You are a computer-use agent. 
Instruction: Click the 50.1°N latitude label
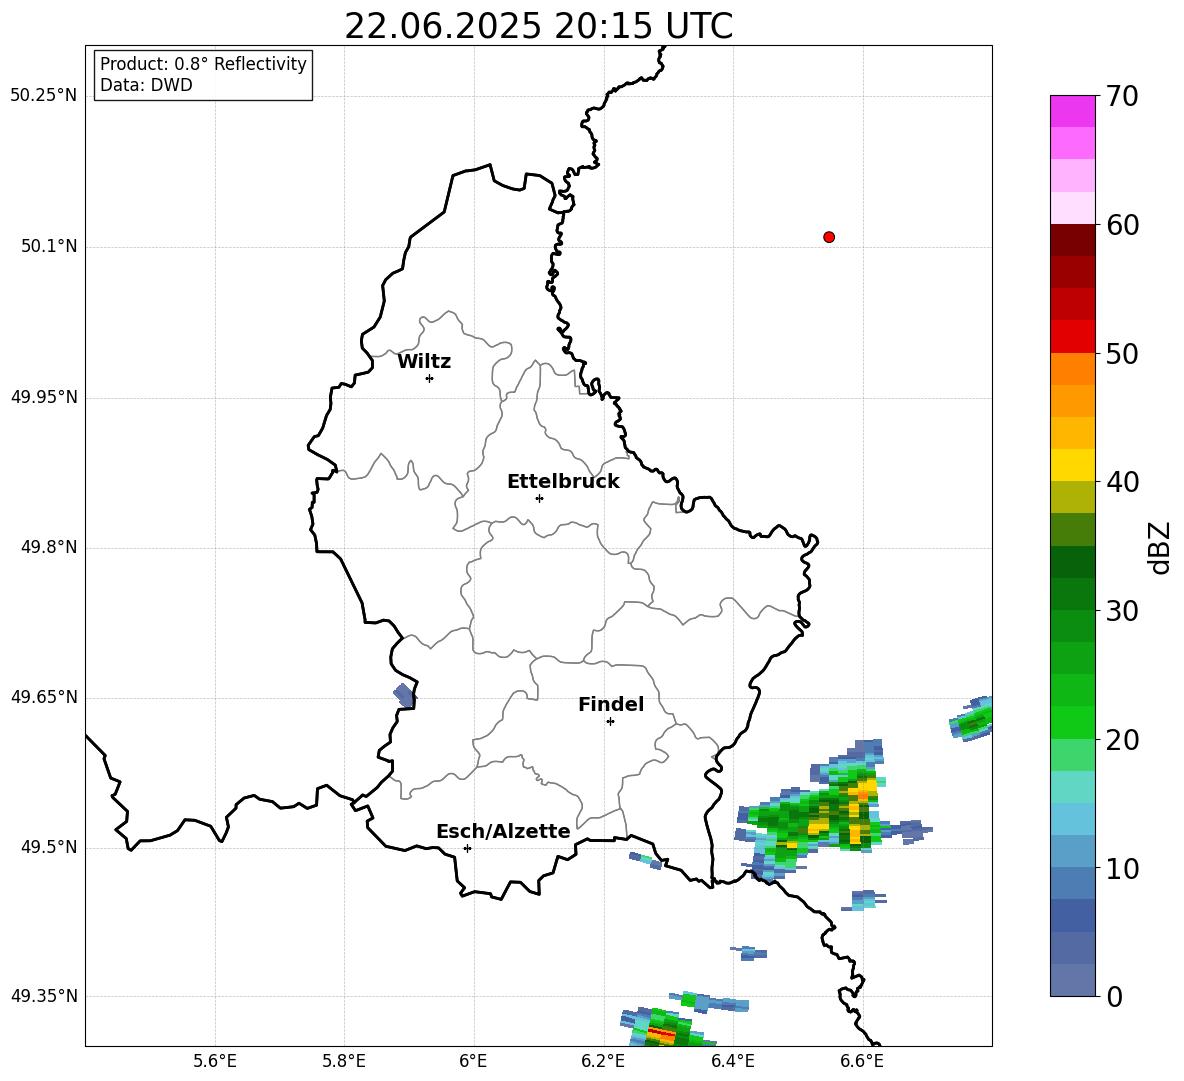[49, 247]
